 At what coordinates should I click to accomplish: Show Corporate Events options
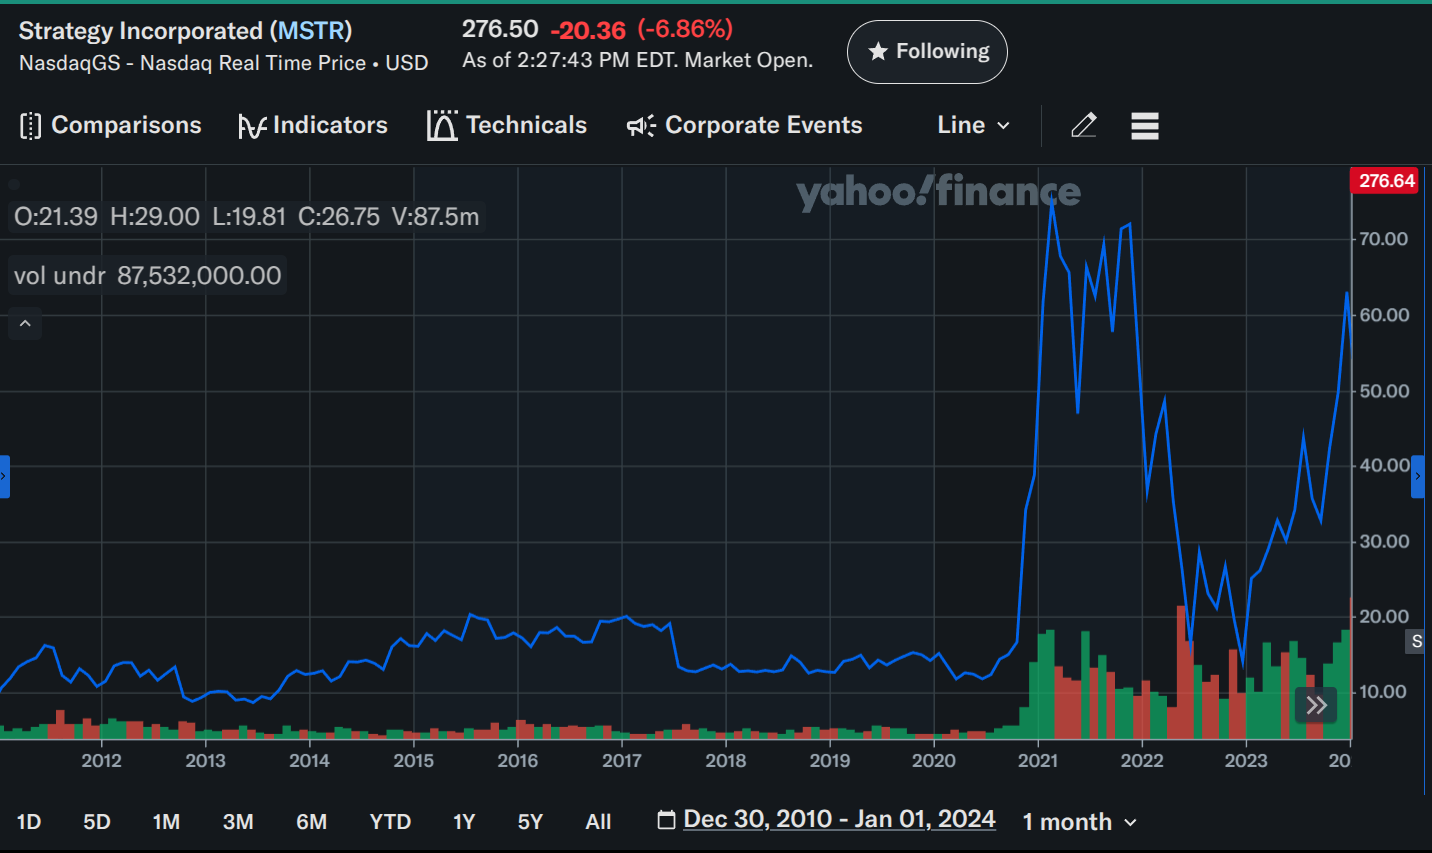[744, 125]
